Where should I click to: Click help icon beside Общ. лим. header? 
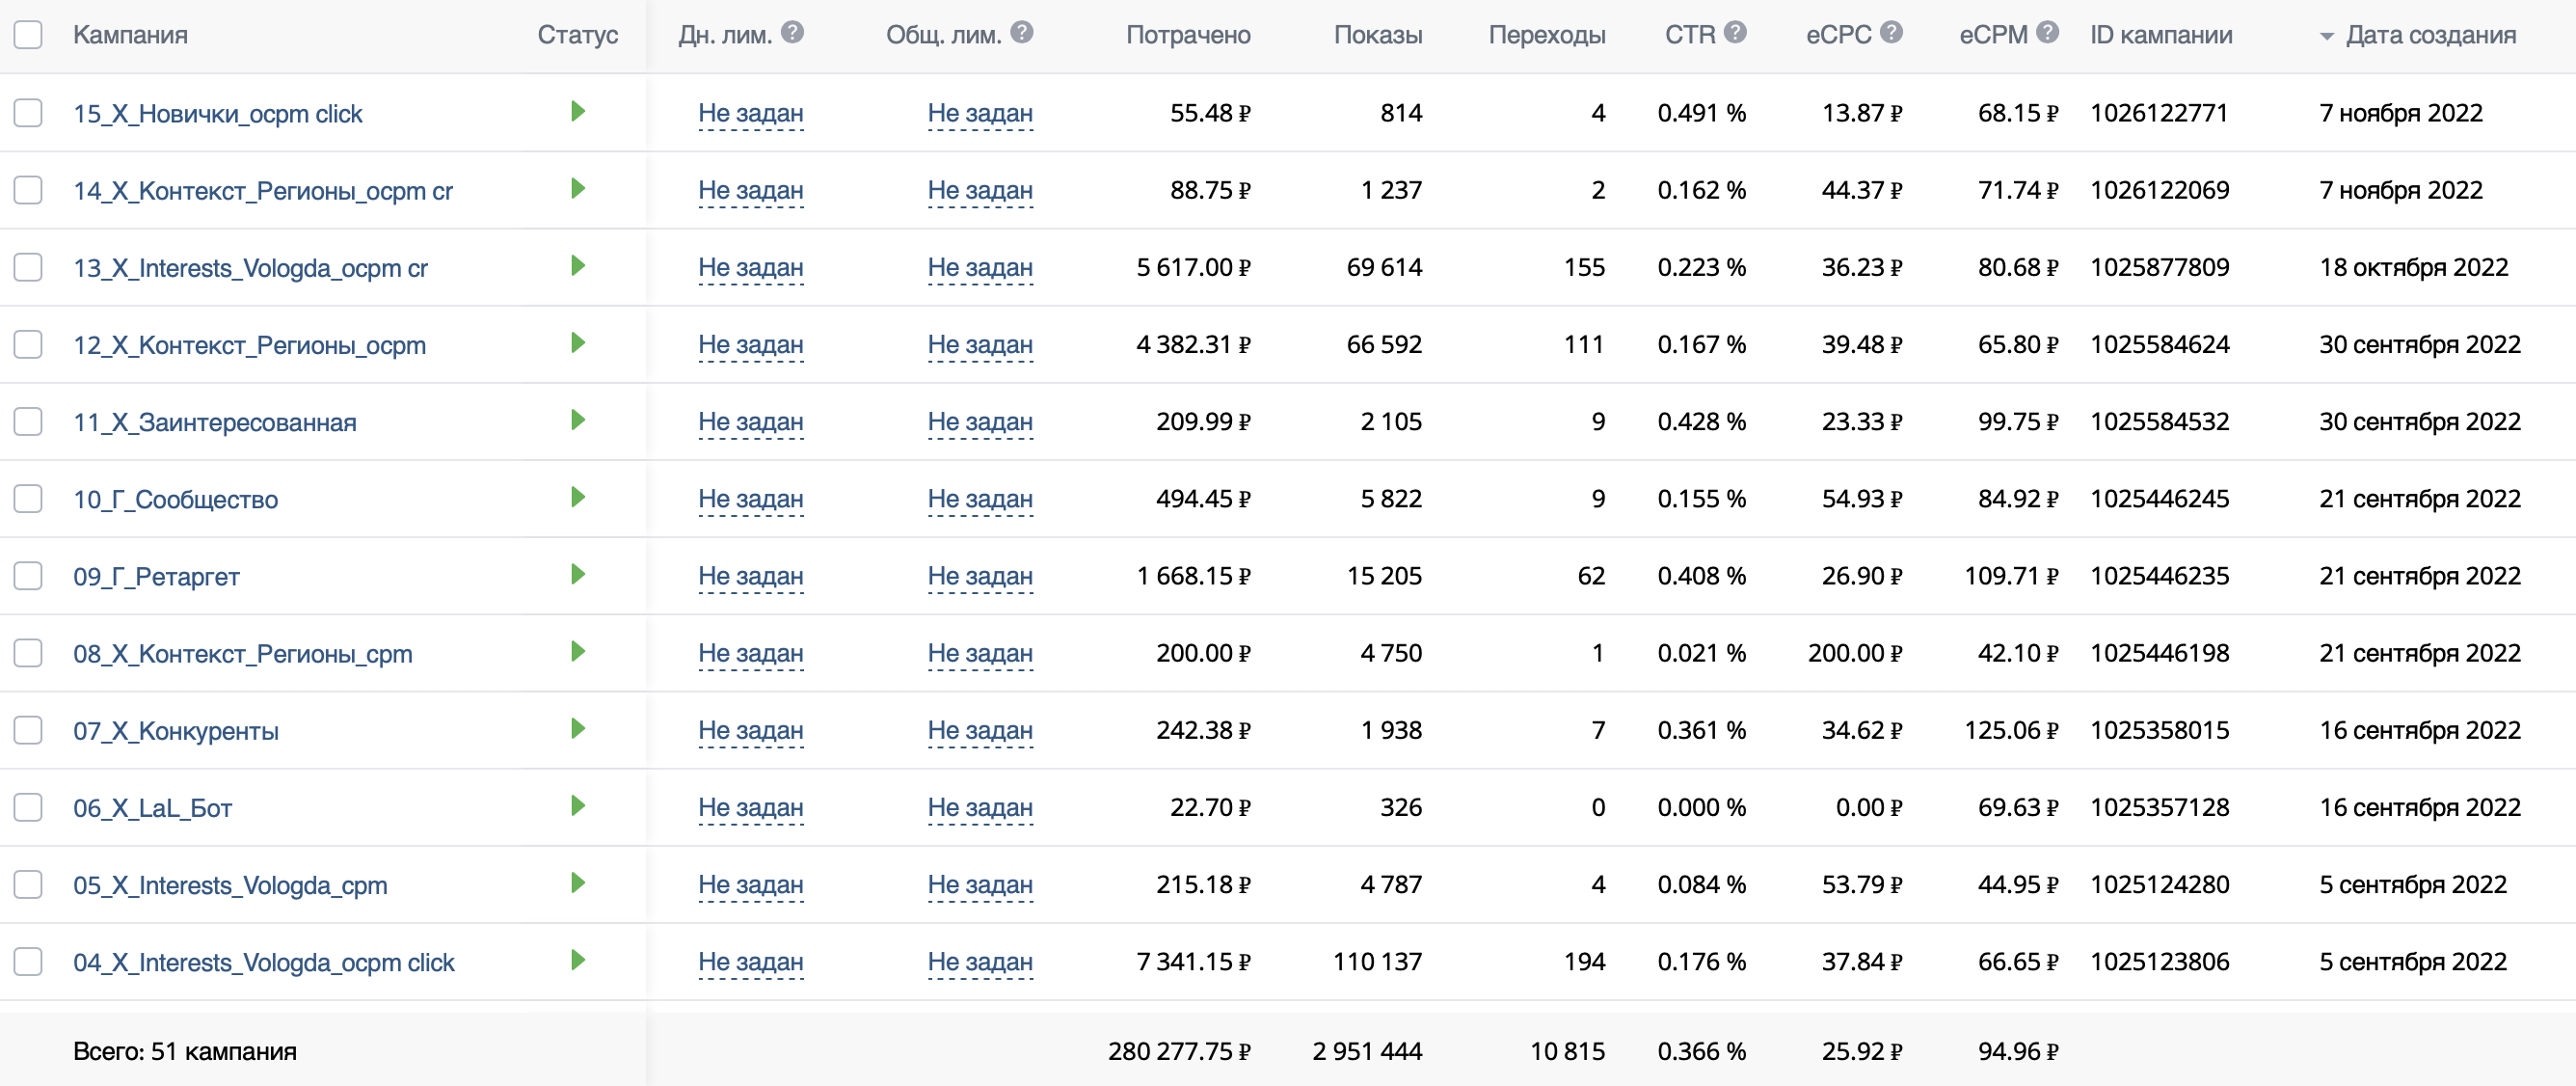(x=1021, y=32)
